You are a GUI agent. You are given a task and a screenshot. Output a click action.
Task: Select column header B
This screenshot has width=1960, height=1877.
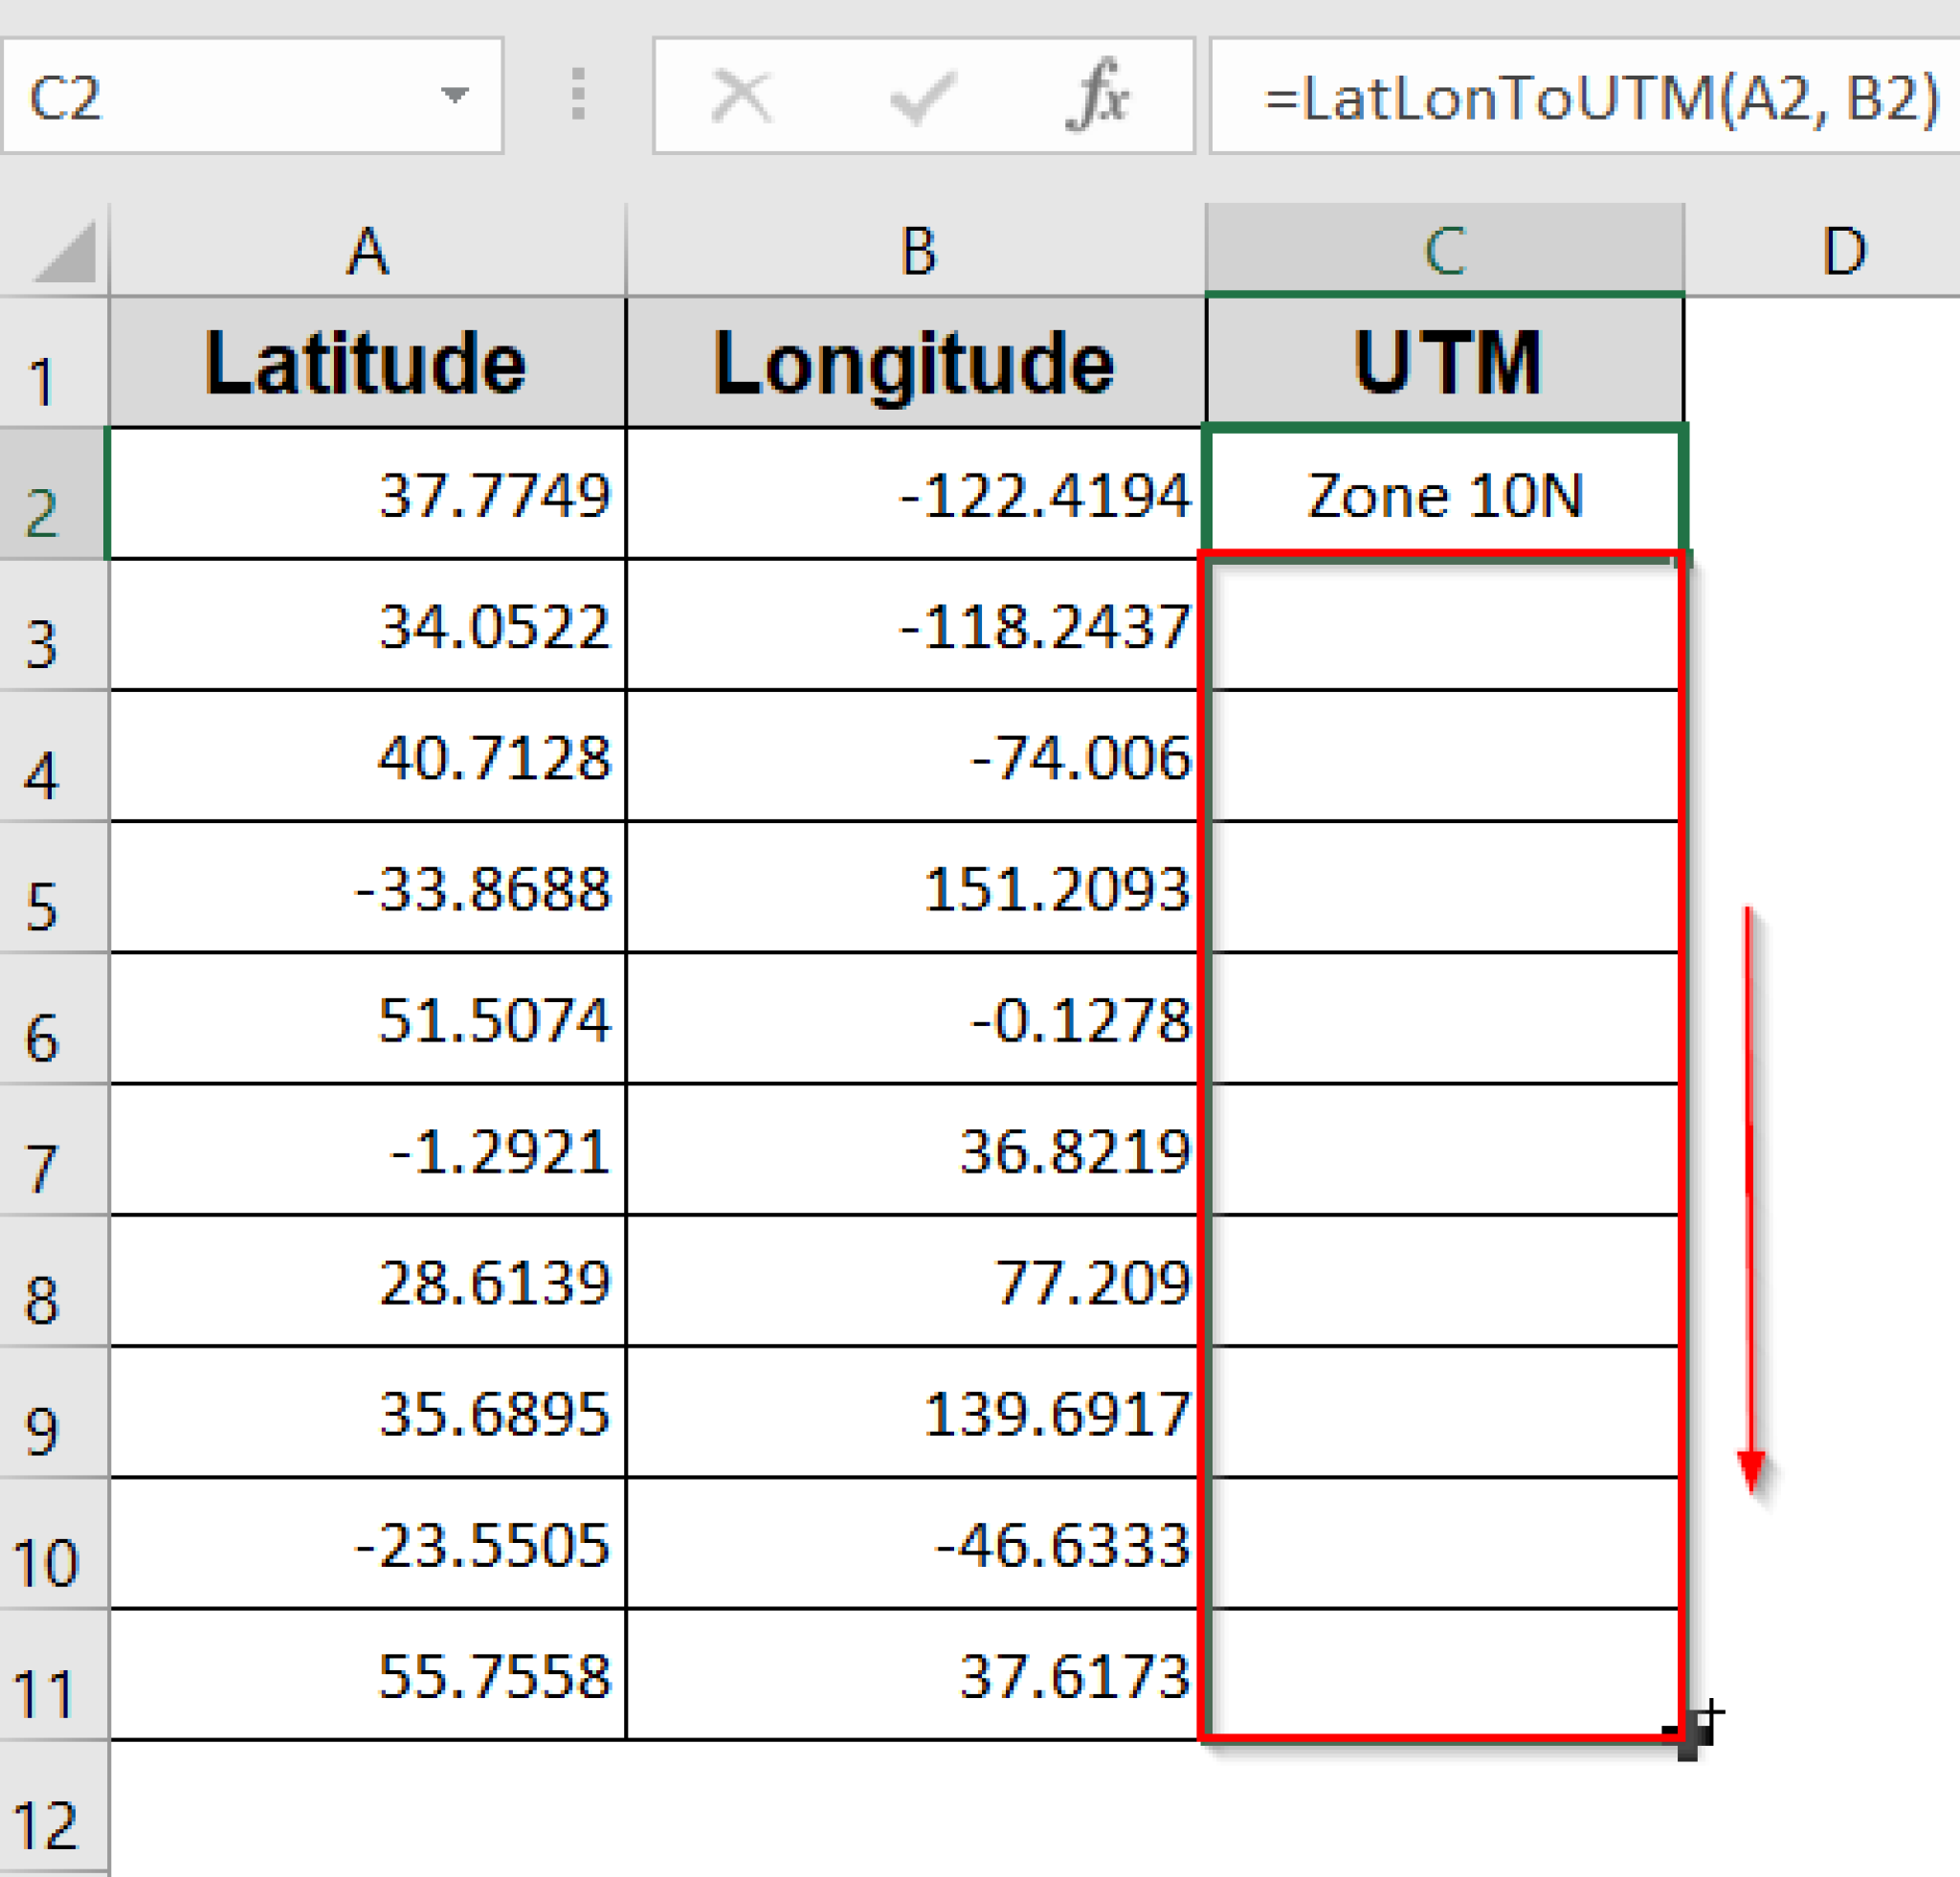point(915,250)
